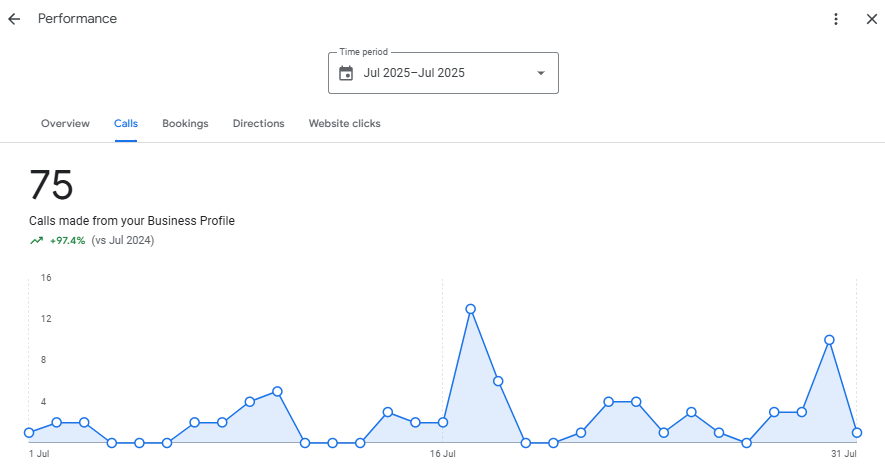This screenshot has height=475, width=885.
Task: Select the second-highest peak point near 31 Jul
Action: point(829,340)
